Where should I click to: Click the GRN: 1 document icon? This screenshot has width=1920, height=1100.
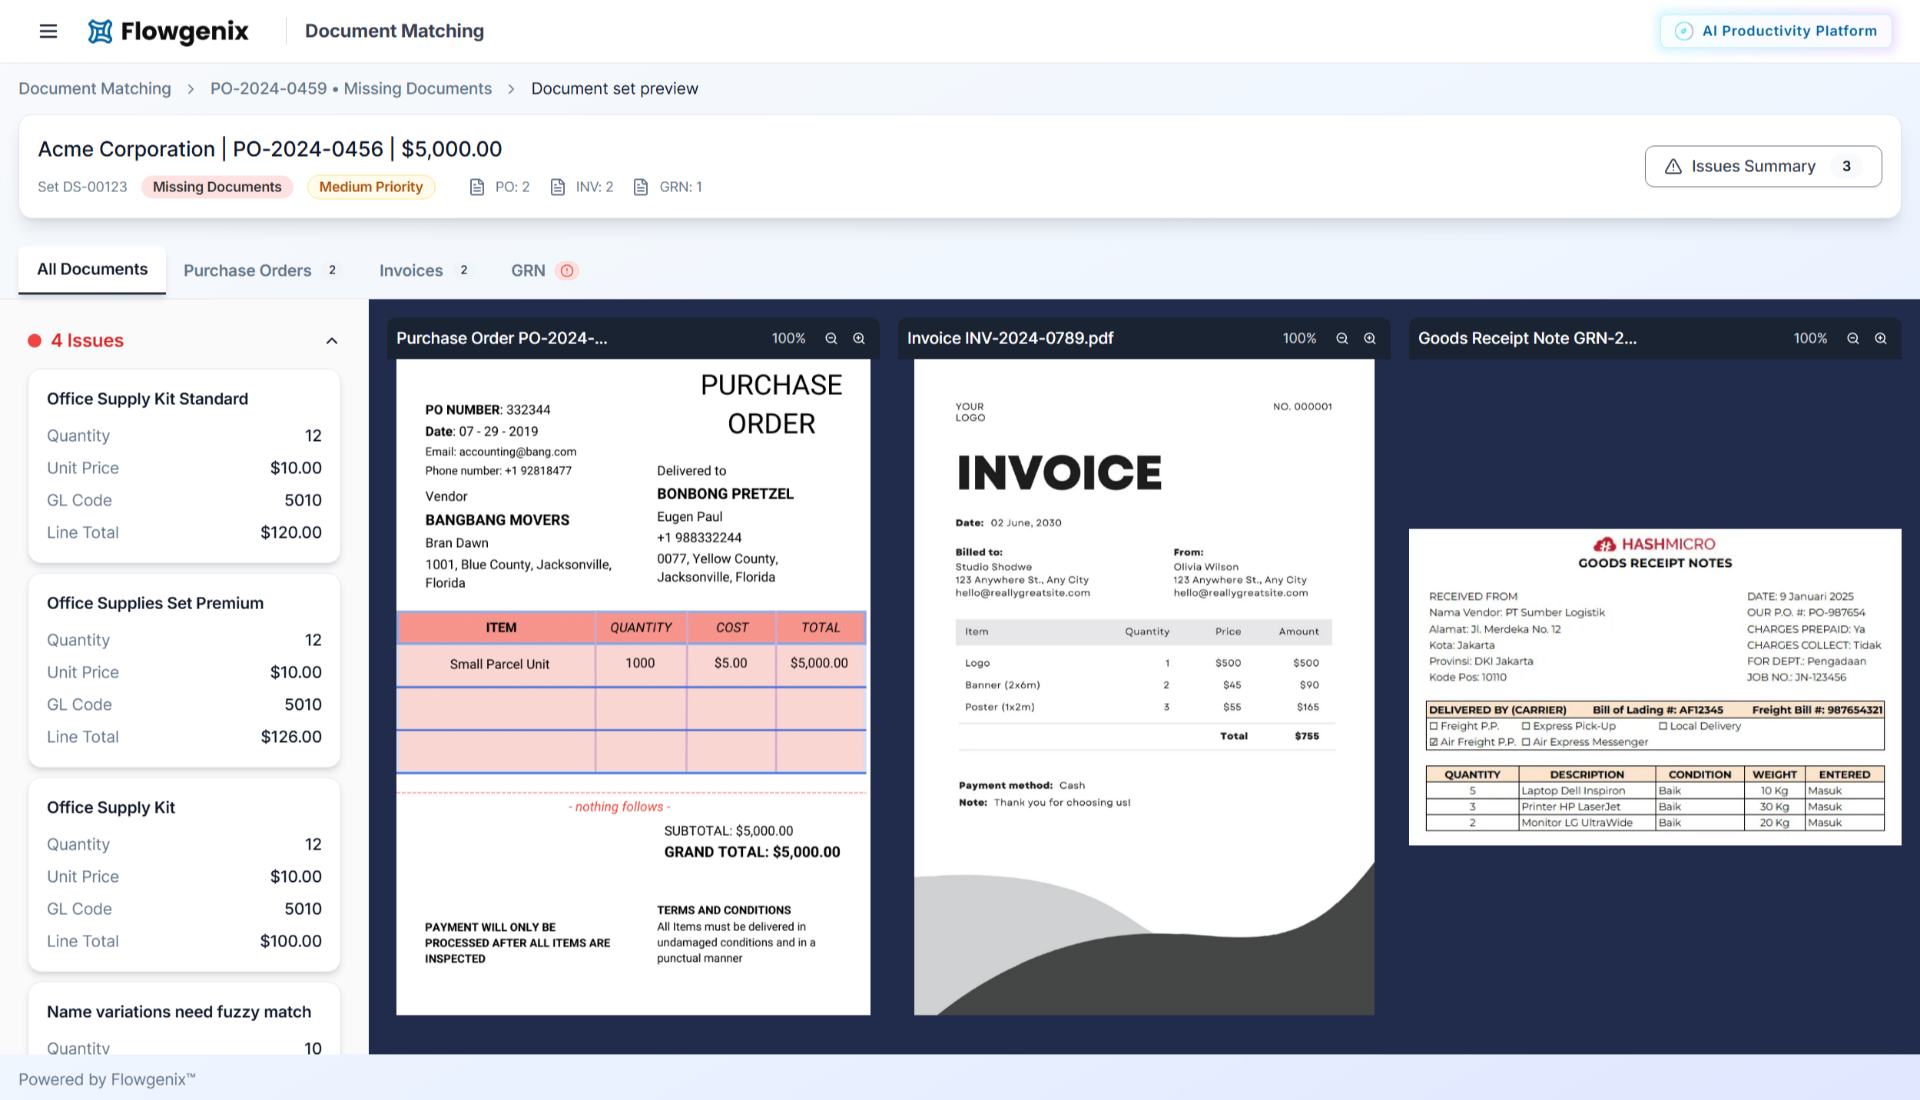[641, 187]
